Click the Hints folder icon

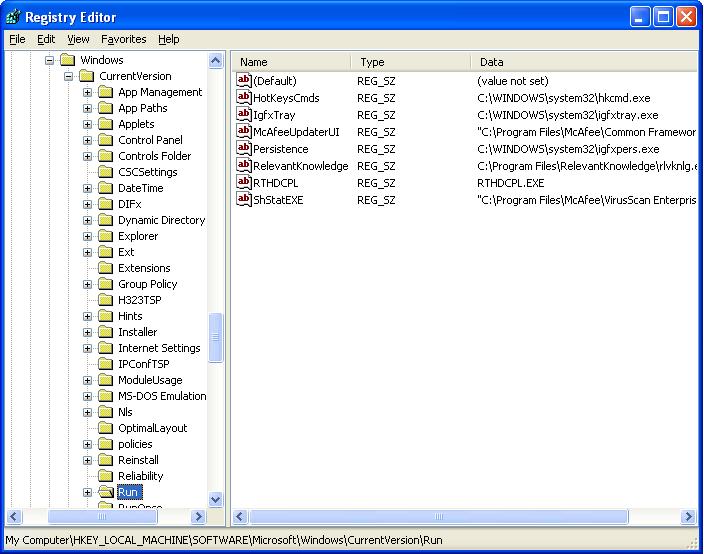tap(106, 316)
